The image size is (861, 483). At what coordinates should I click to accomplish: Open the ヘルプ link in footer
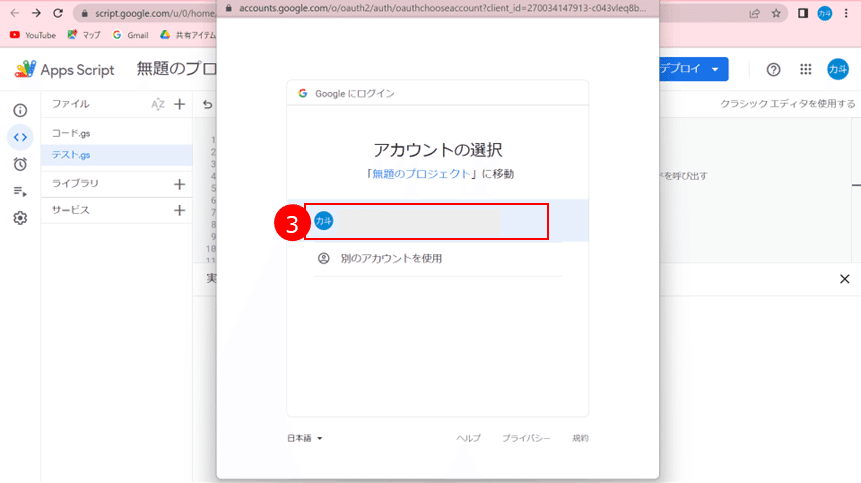tap(468, 438)
